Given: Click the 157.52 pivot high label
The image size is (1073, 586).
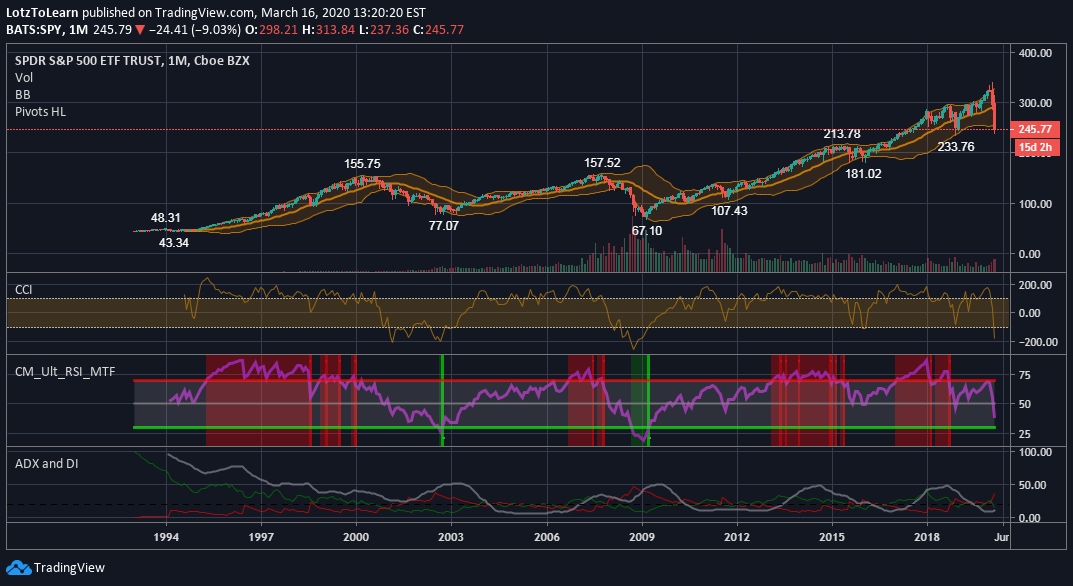Looking at the screenshot, I should (x=602, y=162).
